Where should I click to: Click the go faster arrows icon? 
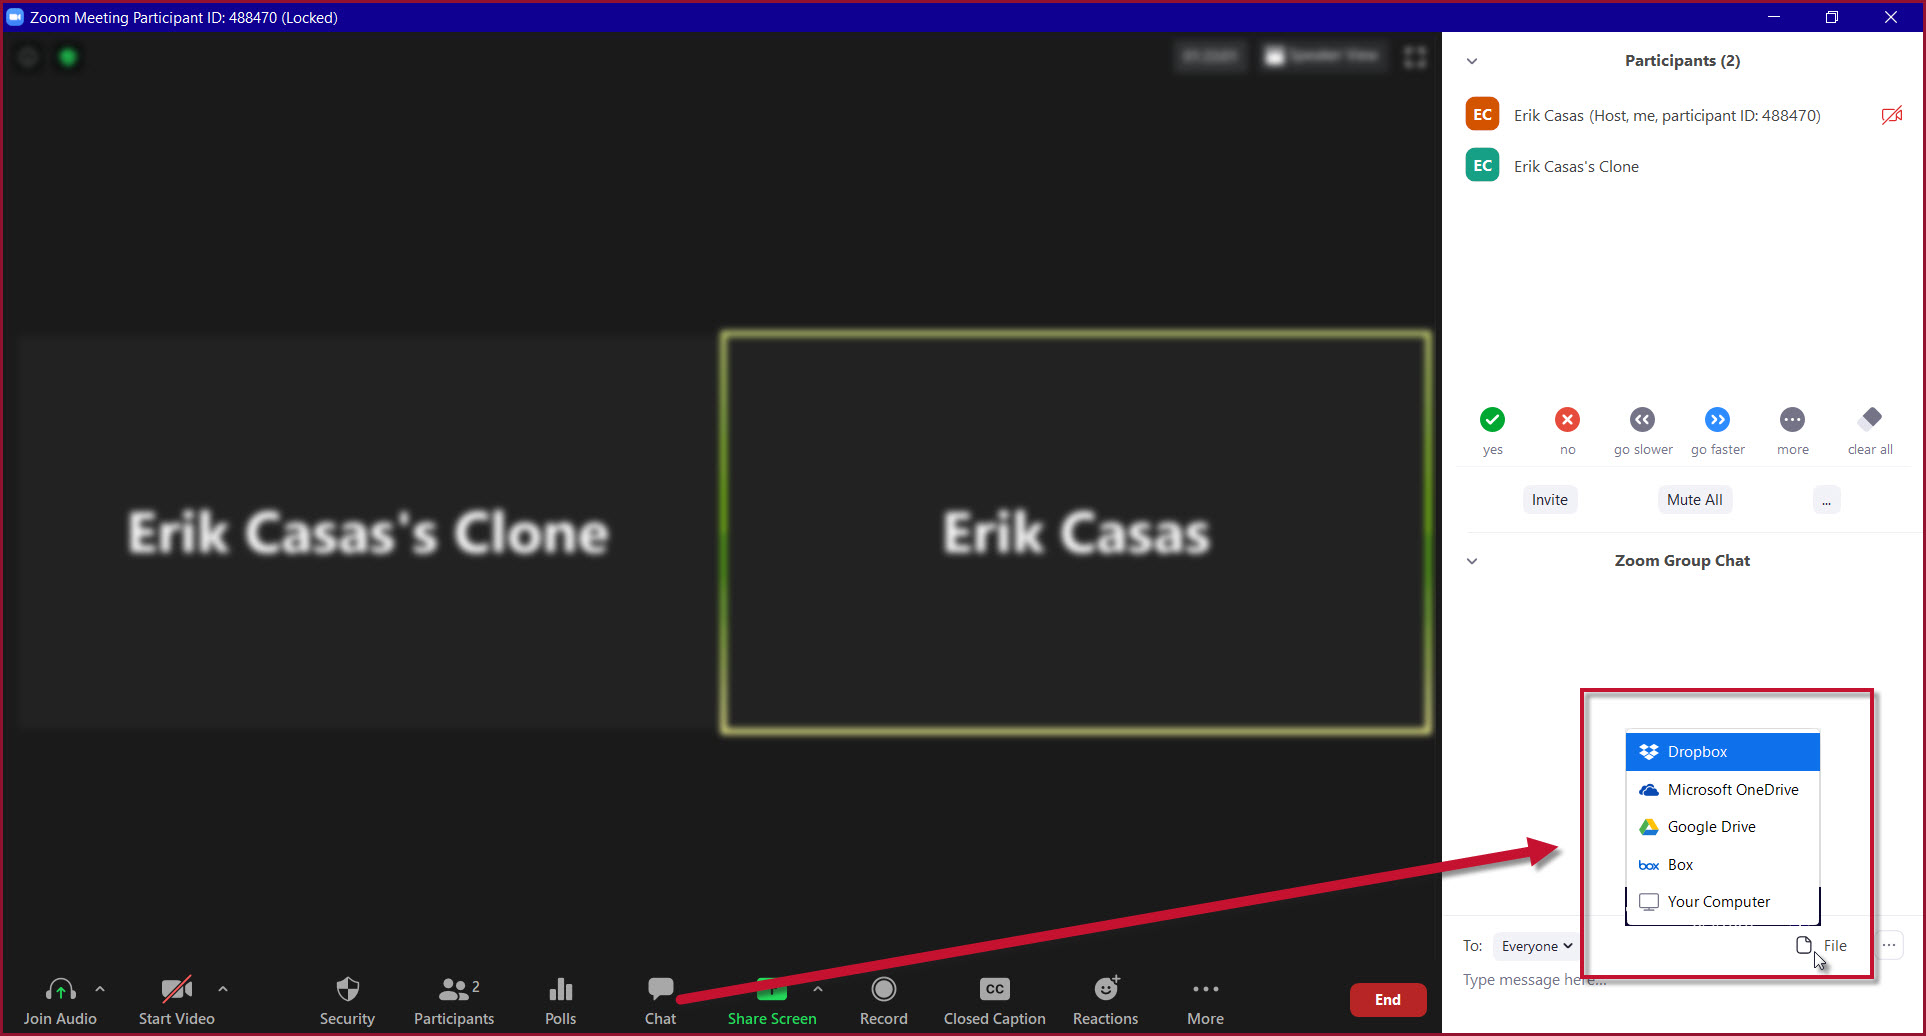[x=1717, y=419]
